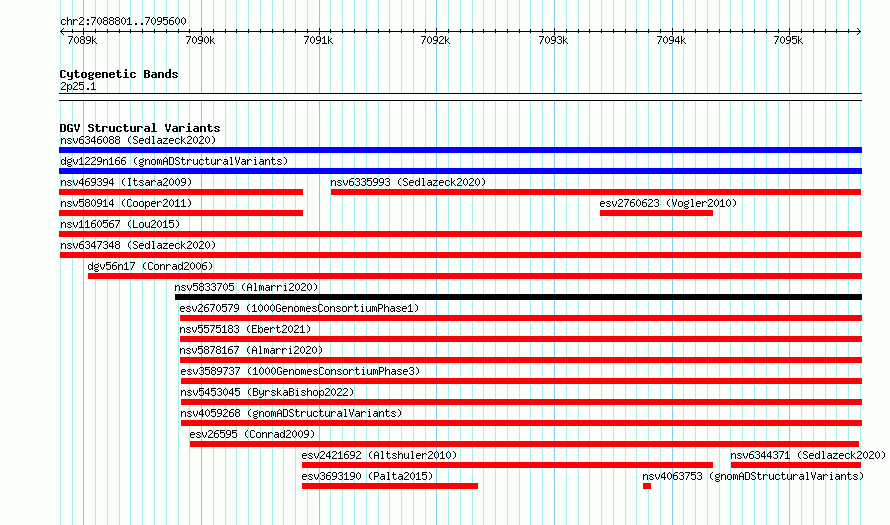Viewport: 890px width, 525px height.
Task: Click the 7092k ruler tick label
Action: [435, 40]
